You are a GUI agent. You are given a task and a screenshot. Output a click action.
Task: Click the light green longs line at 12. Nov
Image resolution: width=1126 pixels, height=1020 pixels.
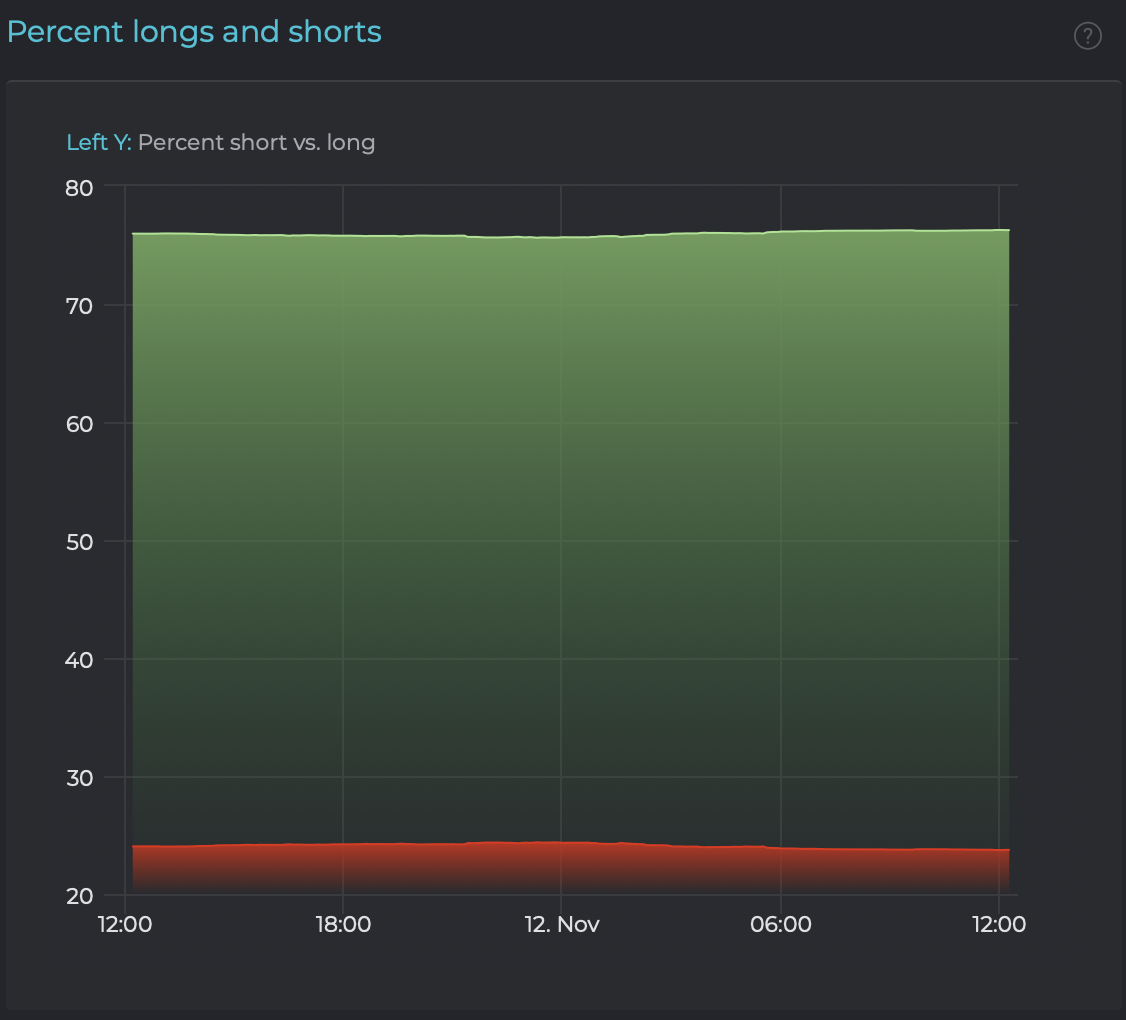click(561, 237)
